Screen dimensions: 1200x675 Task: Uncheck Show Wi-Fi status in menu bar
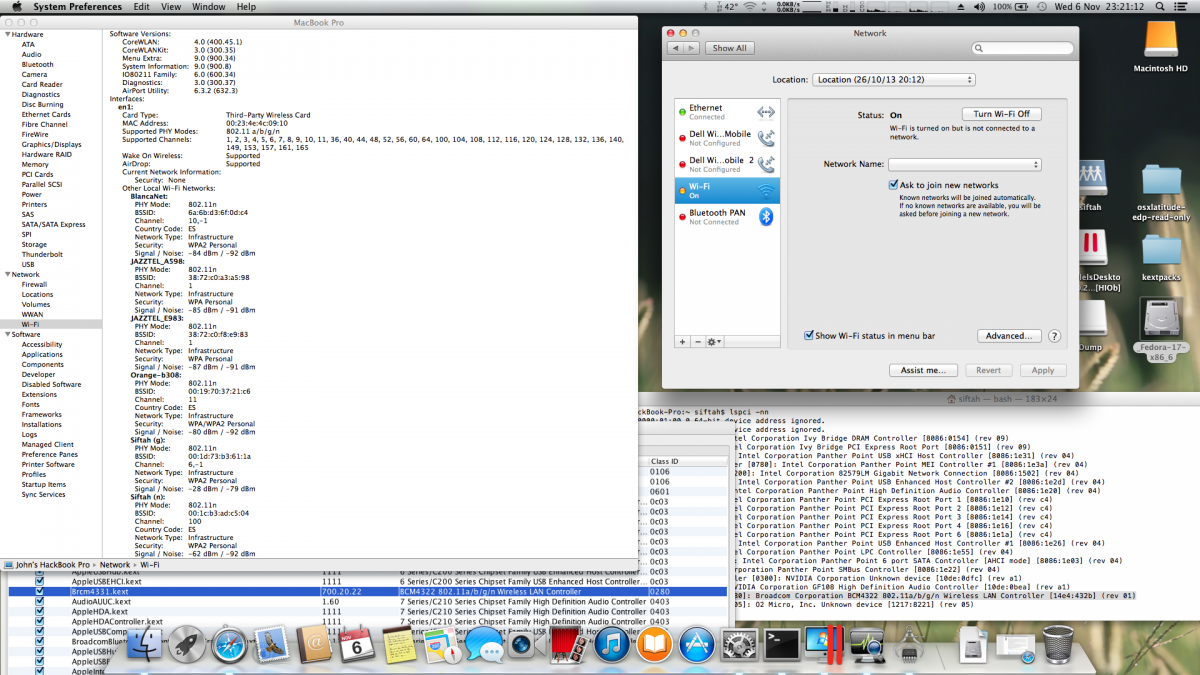pos(809,336)
